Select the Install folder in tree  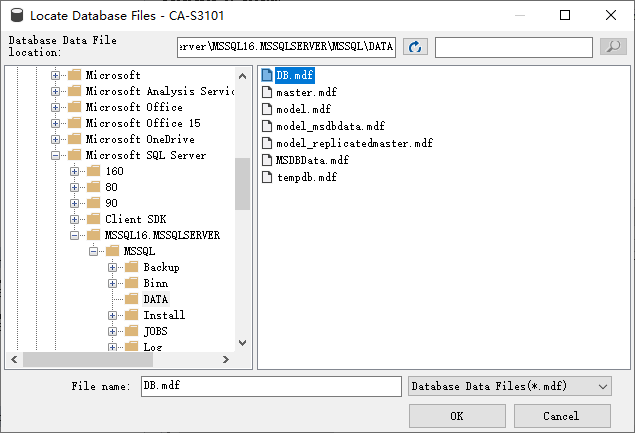coord(163,315)
